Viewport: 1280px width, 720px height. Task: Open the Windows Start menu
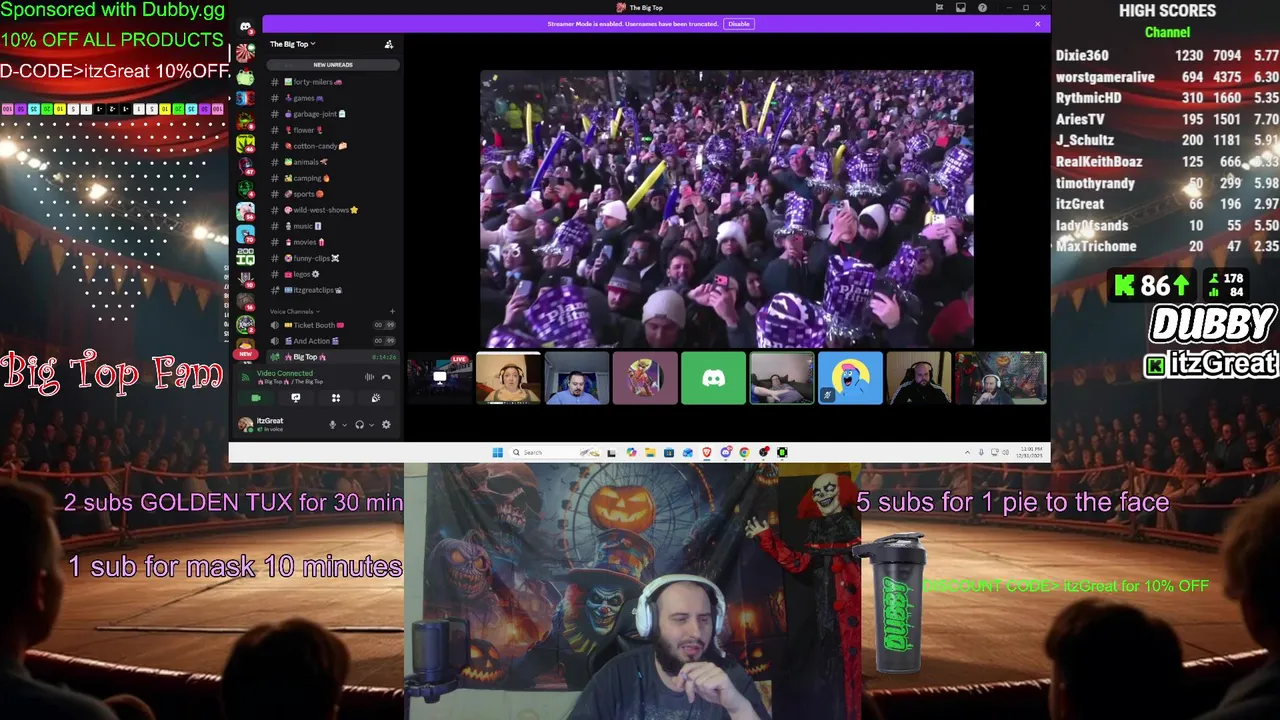[497, 452]
